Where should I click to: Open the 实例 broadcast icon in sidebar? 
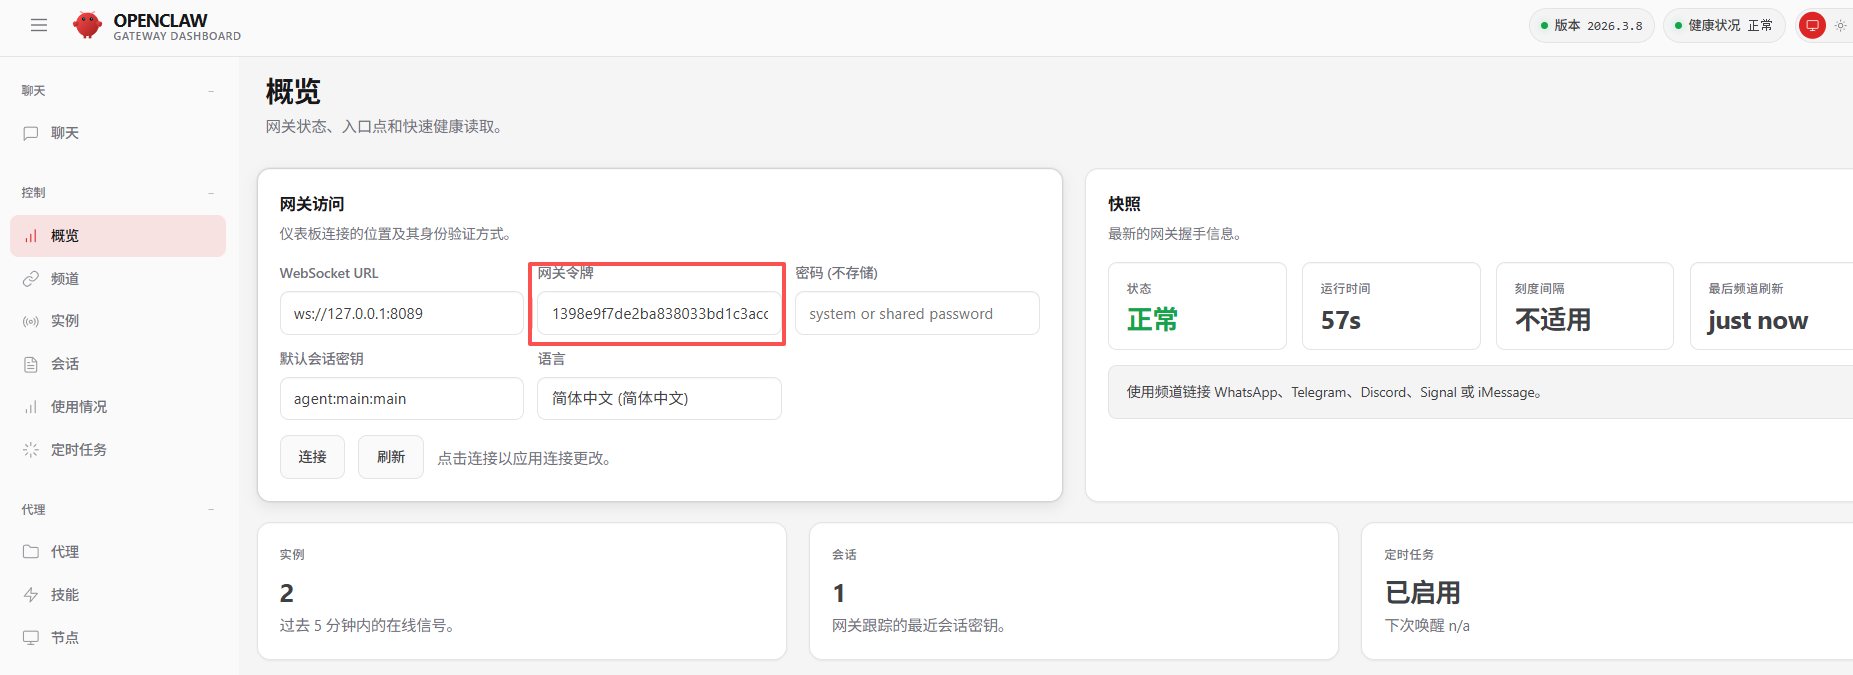[x=31, y=321]
